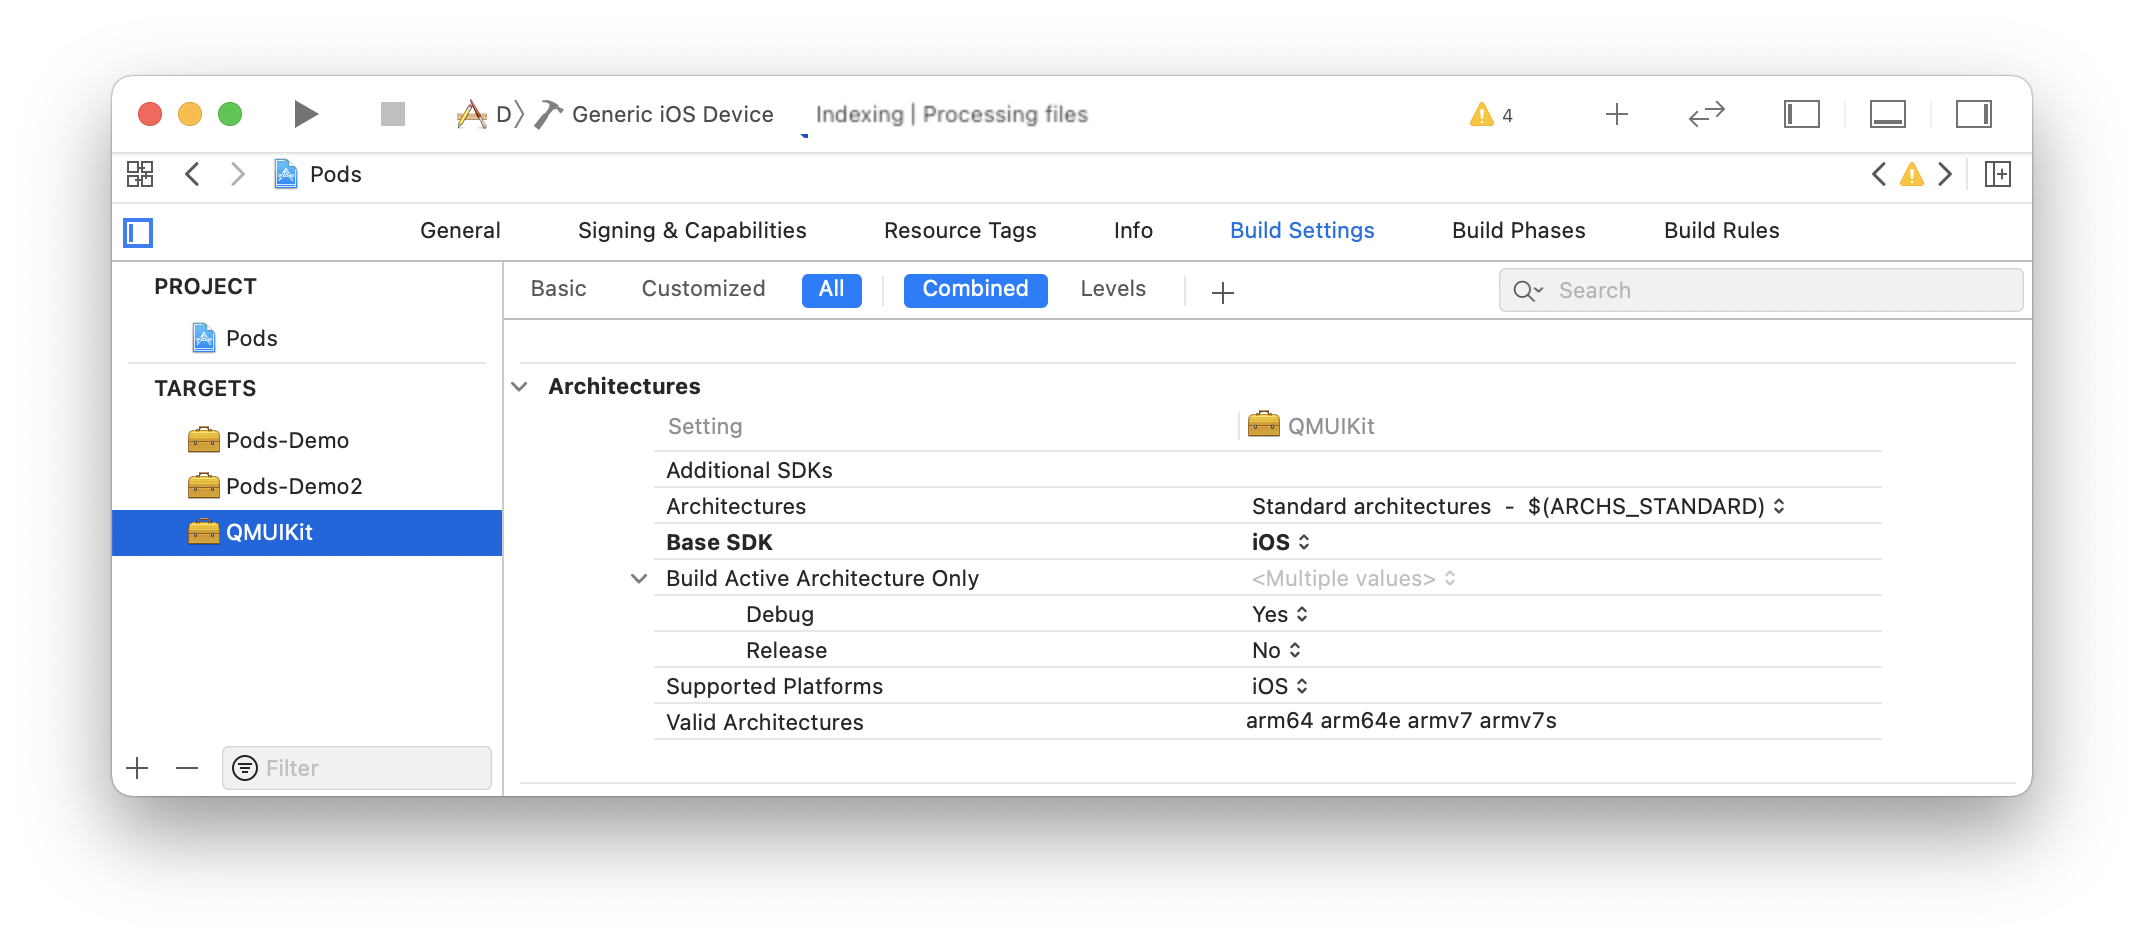The width and height of the screenshot is (2144, 944).
Task: Add an editor pane
Action: click(x=1998, y=174)
